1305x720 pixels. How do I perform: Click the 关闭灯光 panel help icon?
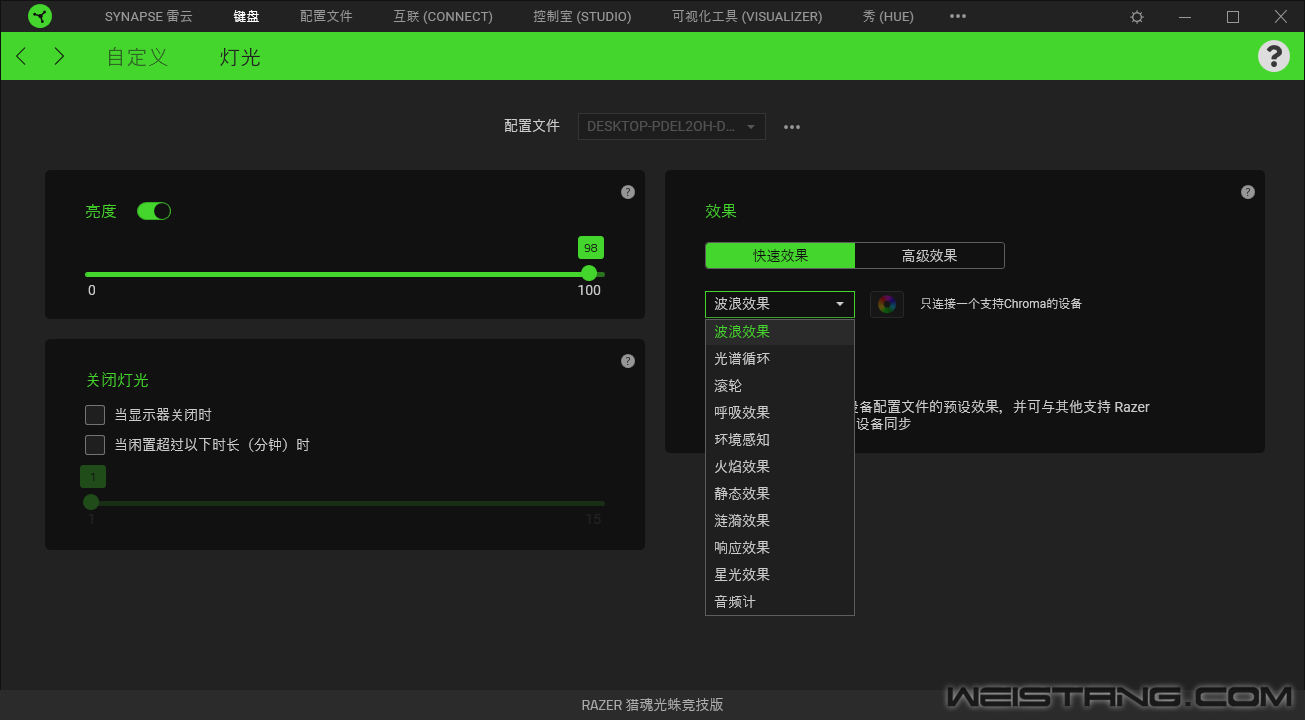pyautogui.click(x=628, y=361)
